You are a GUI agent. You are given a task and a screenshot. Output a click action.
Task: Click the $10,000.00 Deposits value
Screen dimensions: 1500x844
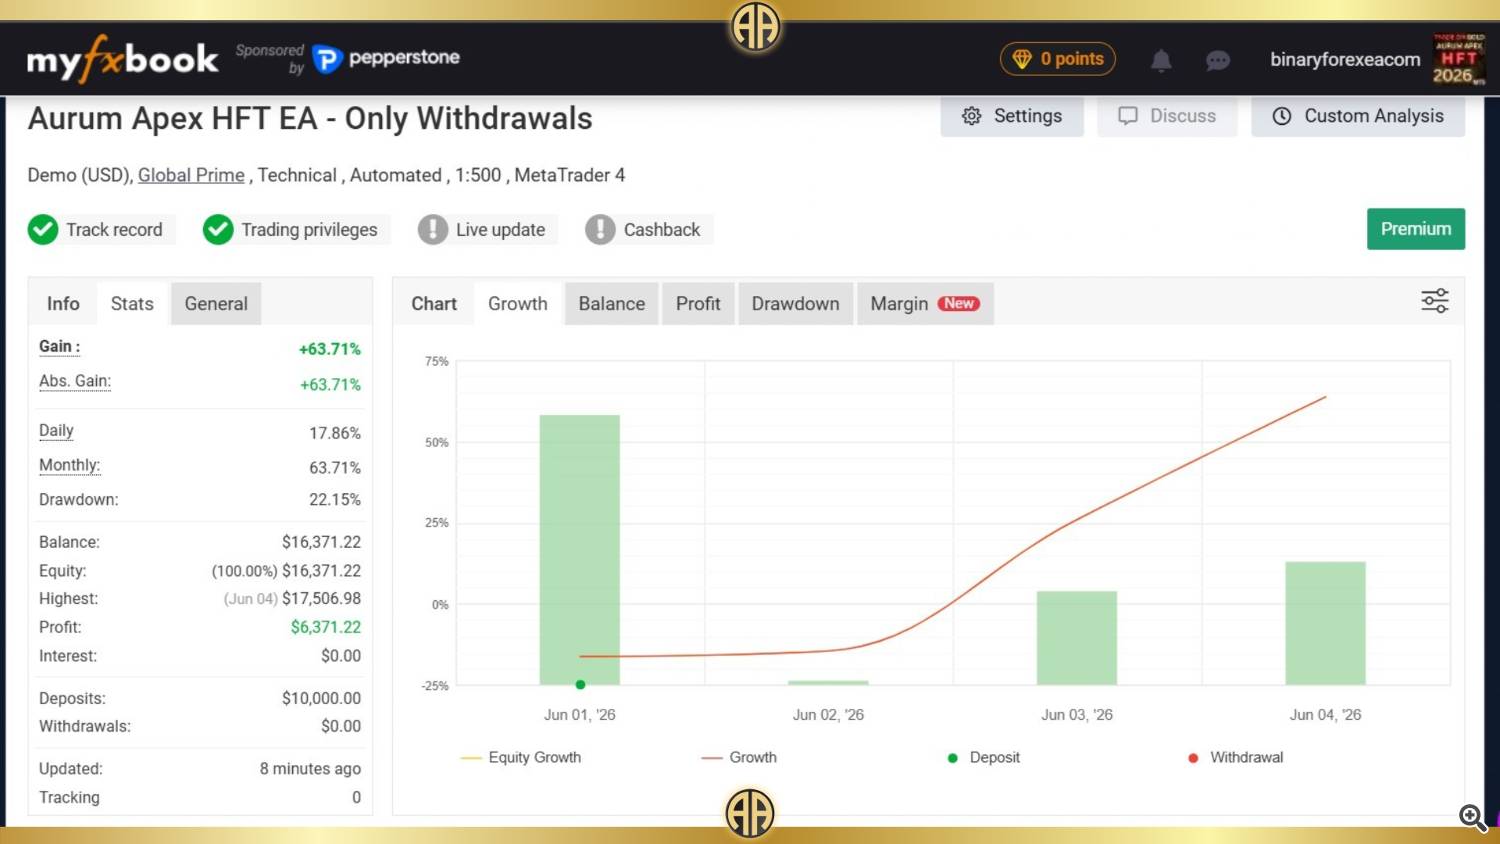tap(321, 698)
